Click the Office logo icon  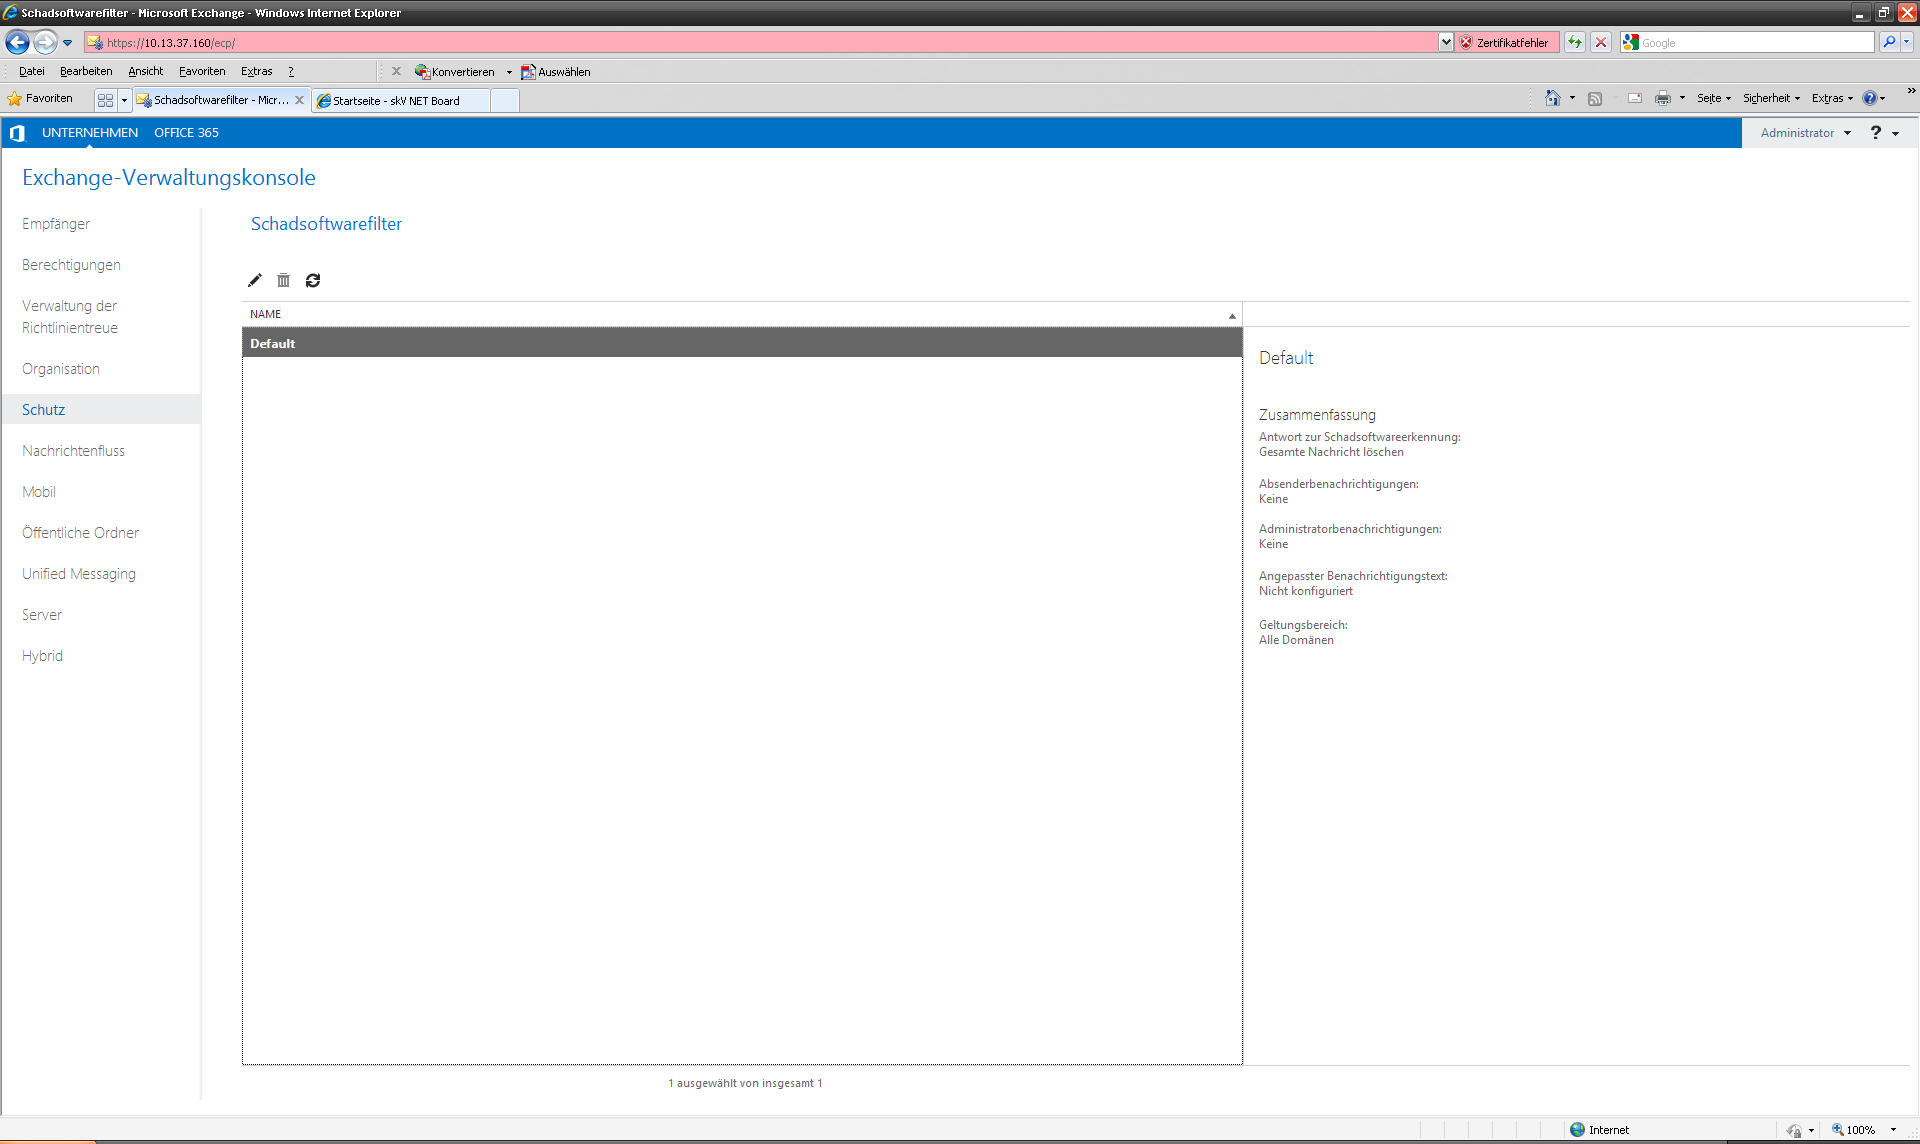tap(17, 133)
